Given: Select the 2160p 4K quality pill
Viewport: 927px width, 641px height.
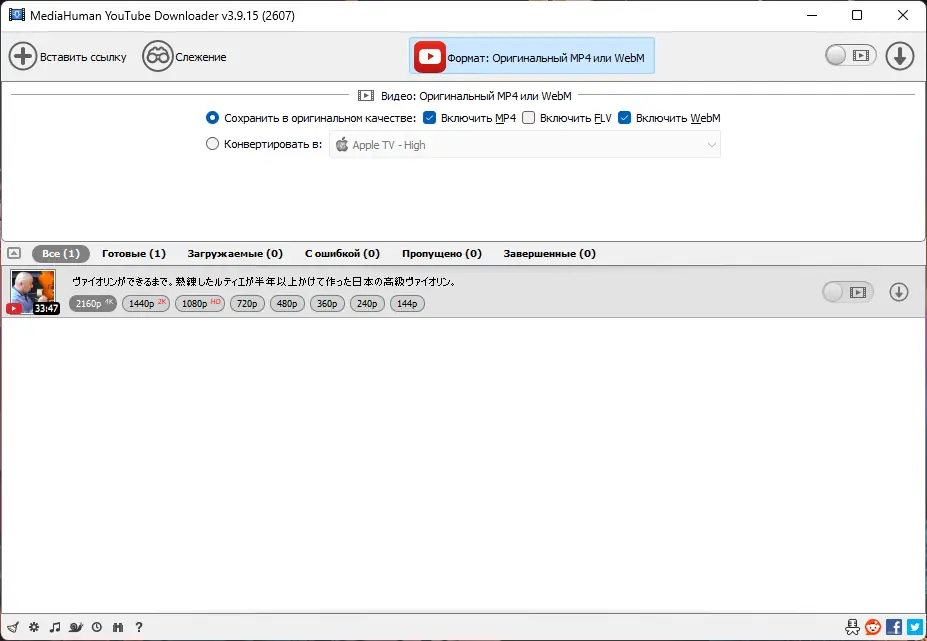Looking at the screenshot, I should [x=93, y=303].
